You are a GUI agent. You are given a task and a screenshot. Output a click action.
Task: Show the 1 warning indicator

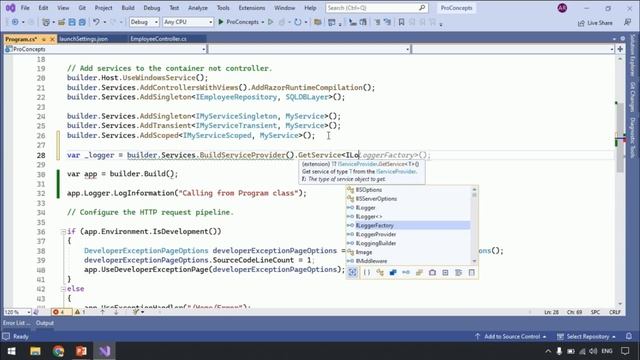80,312
